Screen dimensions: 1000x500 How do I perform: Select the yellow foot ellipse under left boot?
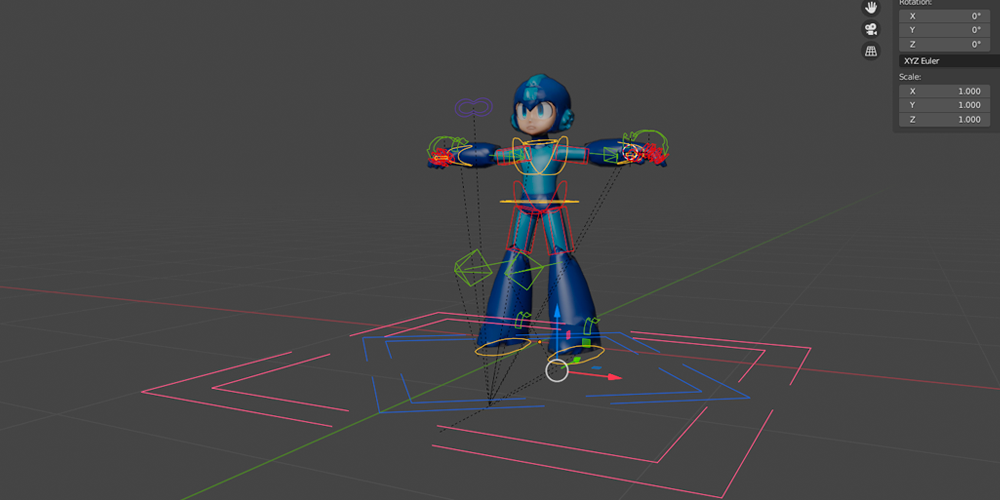(x=502, y=347)
